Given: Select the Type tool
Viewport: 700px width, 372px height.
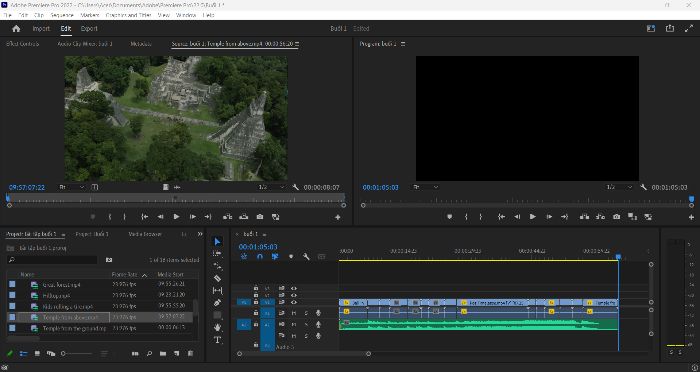Looking at the screenshot, I should 217,340.
